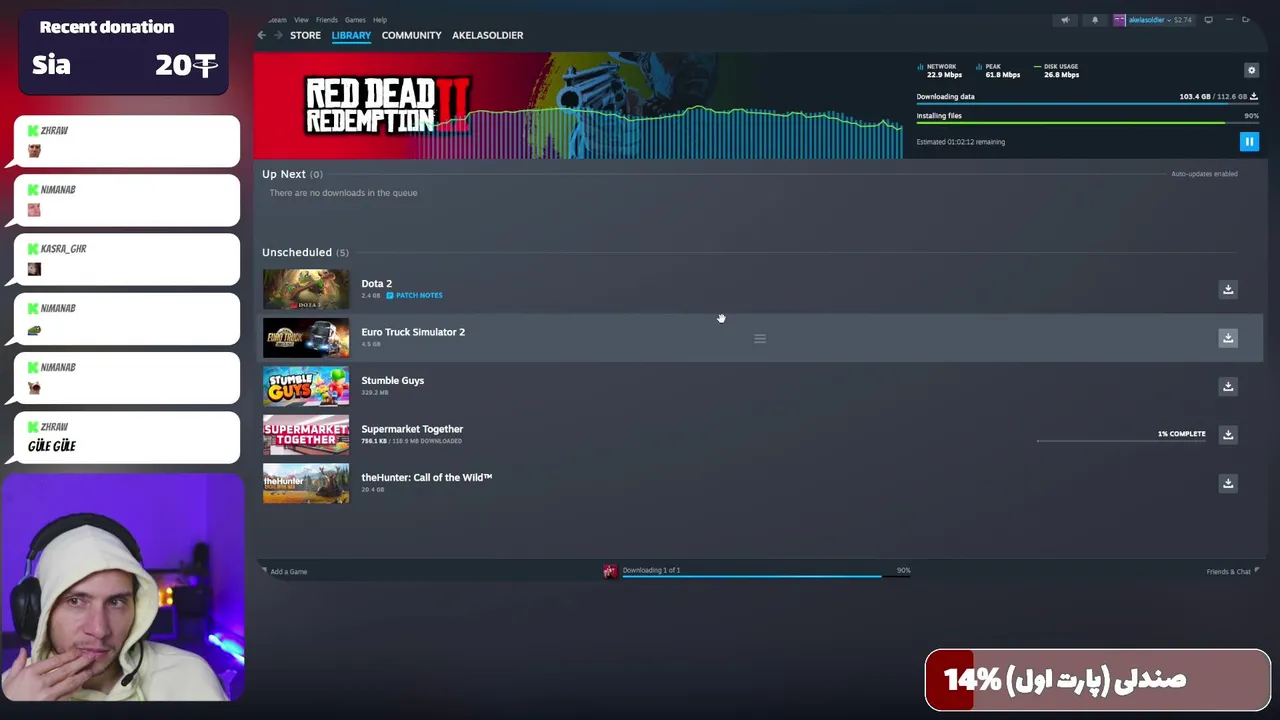Image resolution: width=1280 pixels, height=720 pixels.
Task: Resume Supermarket Together download icon
Action: pyautogui.click(x=1228, y=435)
